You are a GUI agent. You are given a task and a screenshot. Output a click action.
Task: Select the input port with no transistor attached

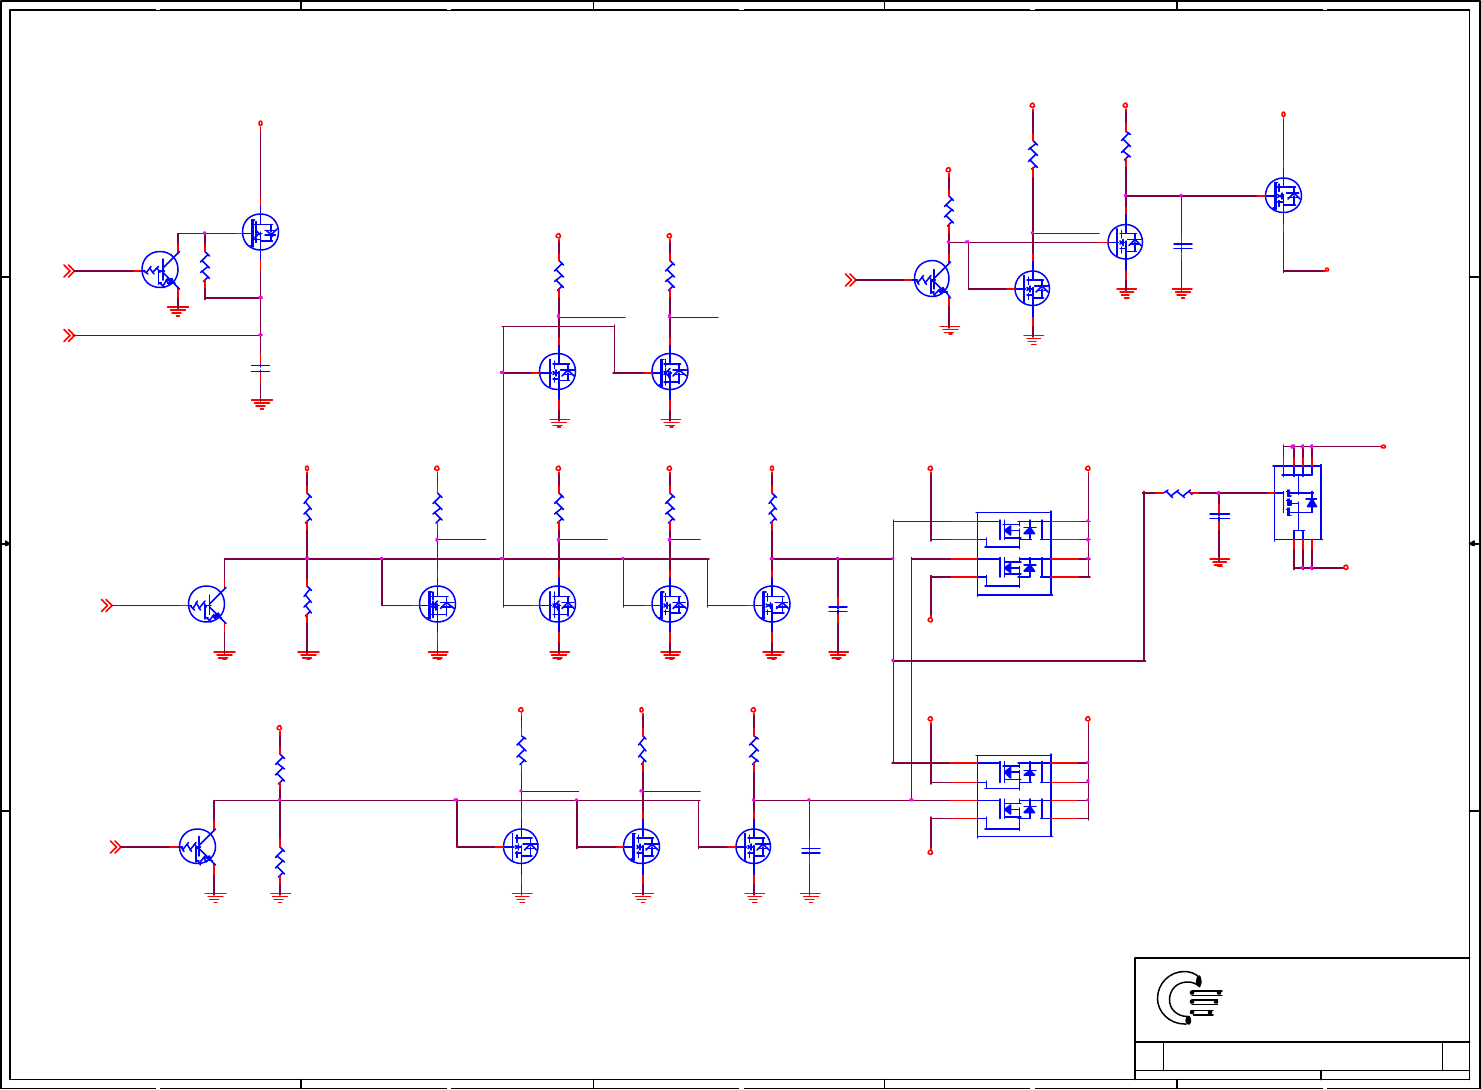tap(70, 336)
